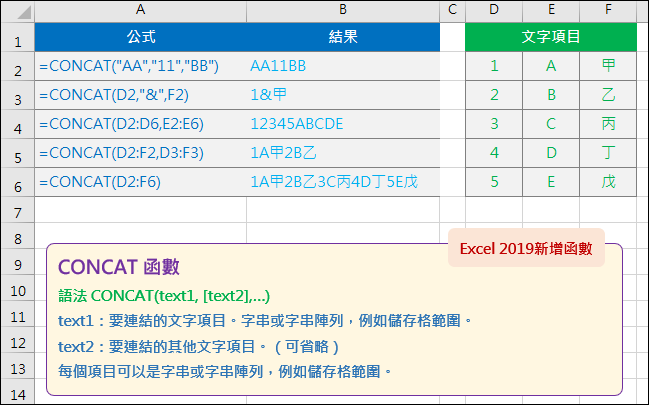Click the 語法 CONCAT(text1, [text2],...) line
This screenshot has height=405, width=649.
[164, 296]
